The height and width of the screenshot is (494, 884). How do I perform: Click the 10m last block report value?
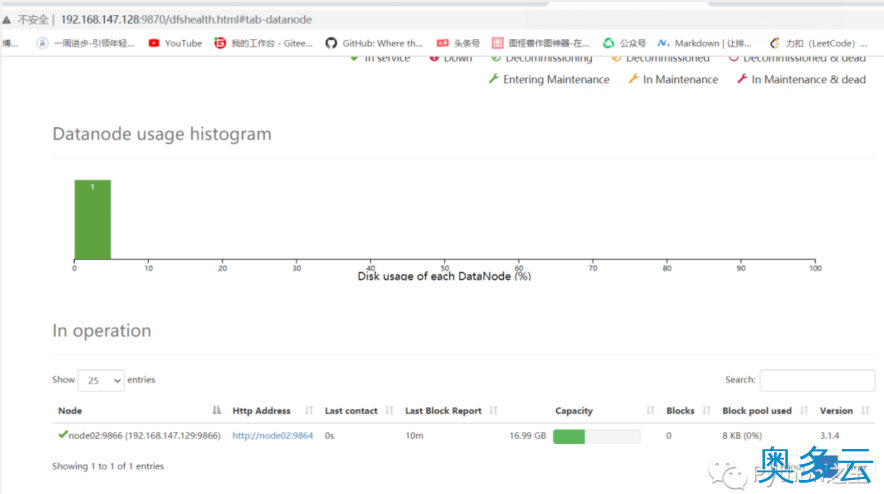414,435
